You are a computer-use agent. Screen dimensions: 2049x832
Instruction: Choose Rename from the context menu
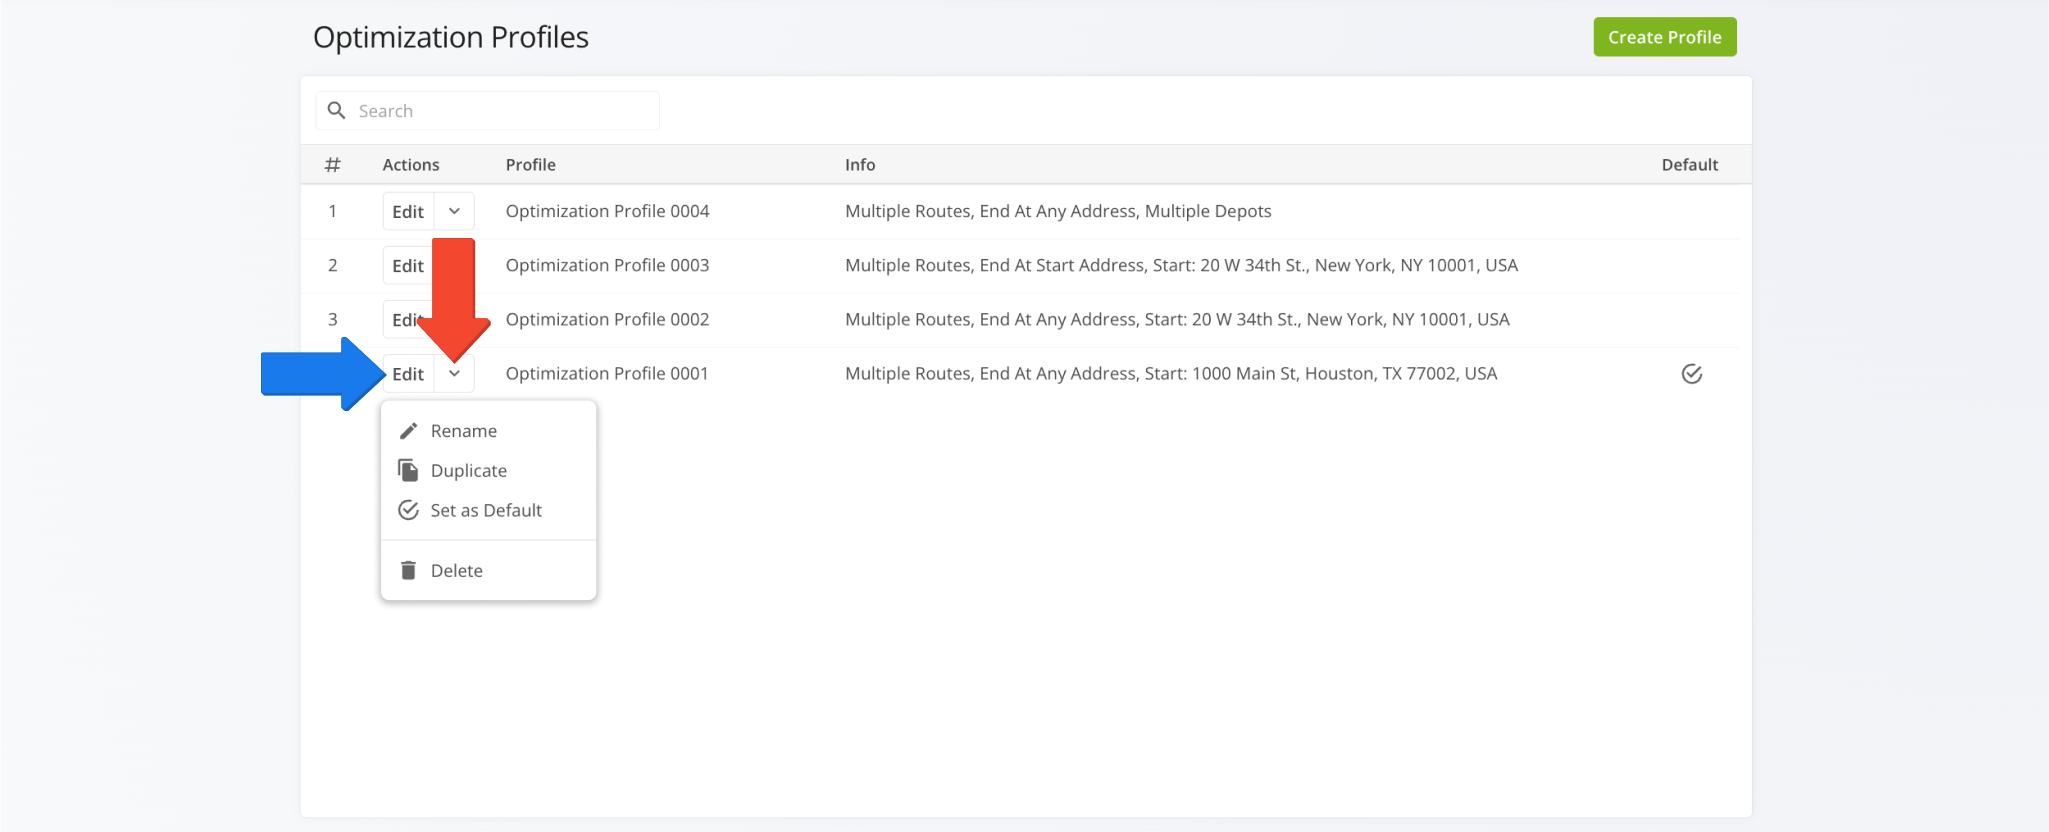pos(489,431)
